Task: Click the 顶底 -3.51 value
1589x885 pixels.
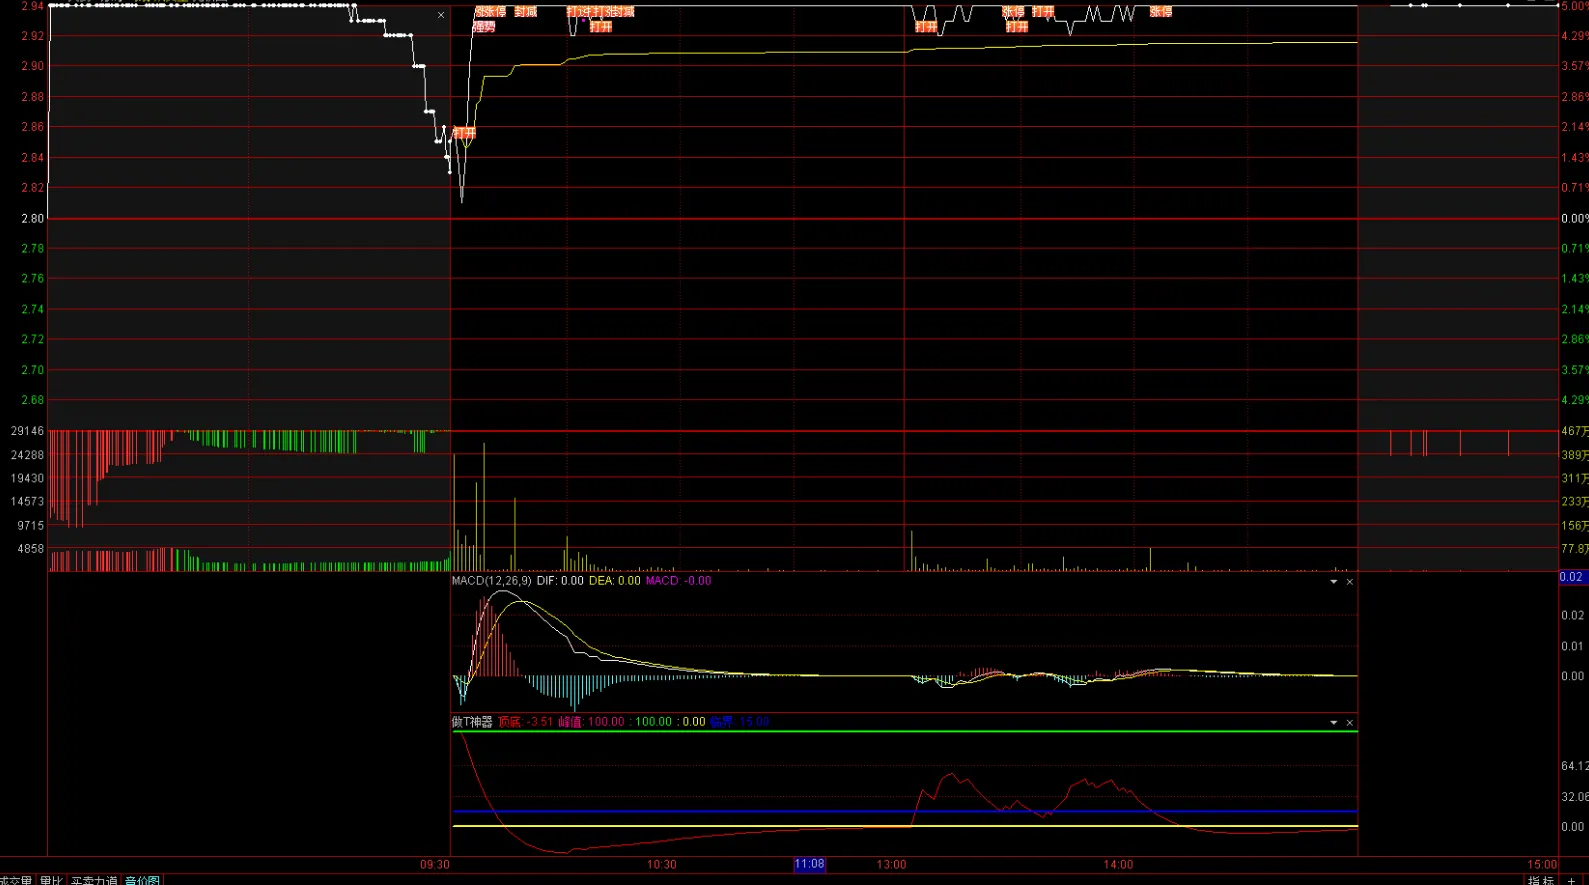Action: [525, 722]
